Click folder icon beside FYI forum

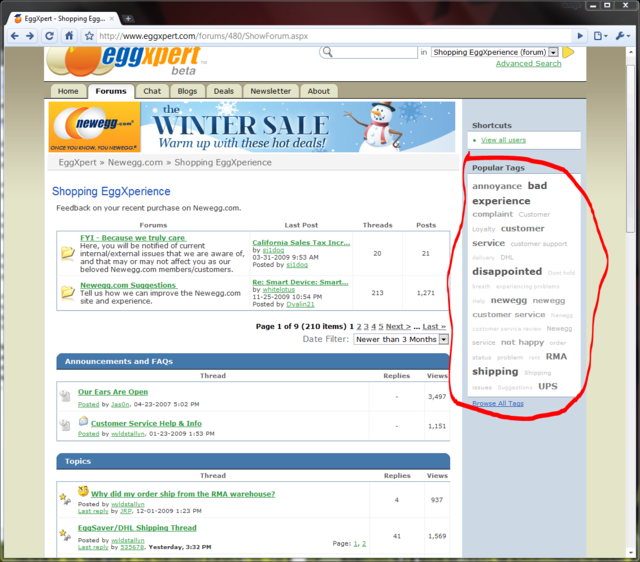coord(67,252)
